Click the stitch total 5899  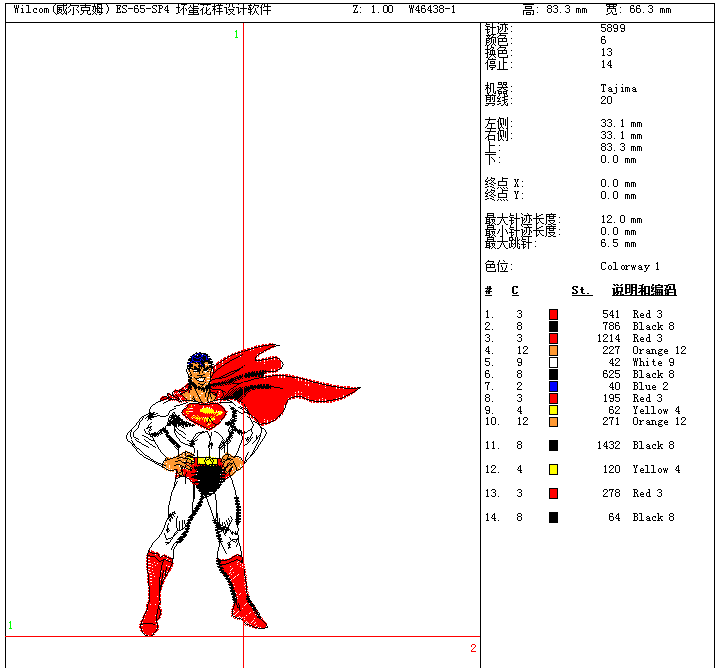click(613, 28)
